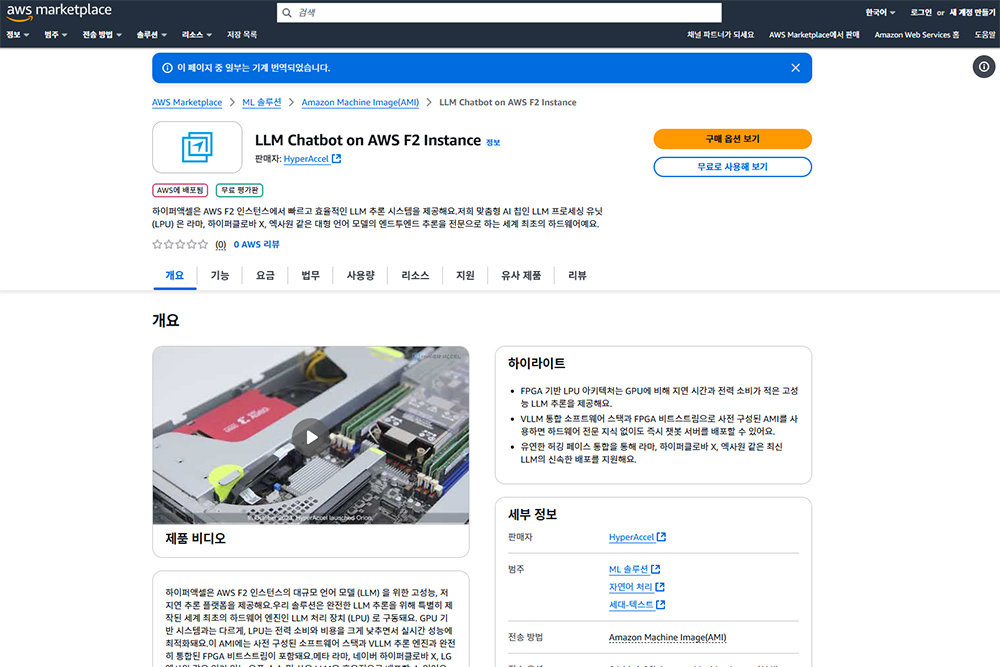Open the ML 솔루션 breadcrumb link
The height and width of the screenshot is (667, 1000).
point(261,102)
